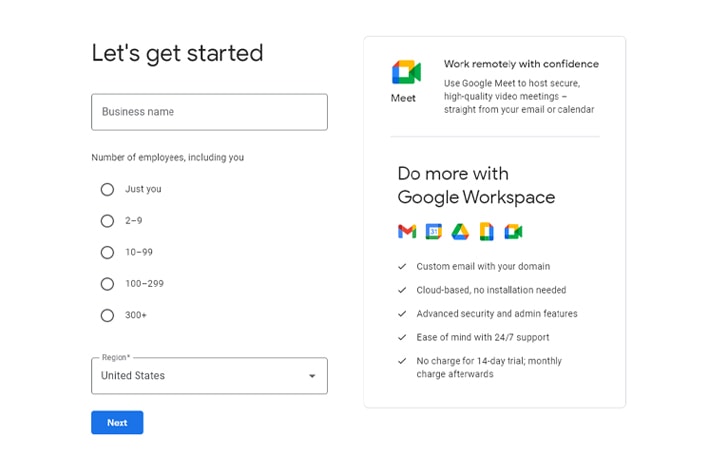Click United States in the Region field
This screenshot has width=725, height=458.
pos(133,375)
